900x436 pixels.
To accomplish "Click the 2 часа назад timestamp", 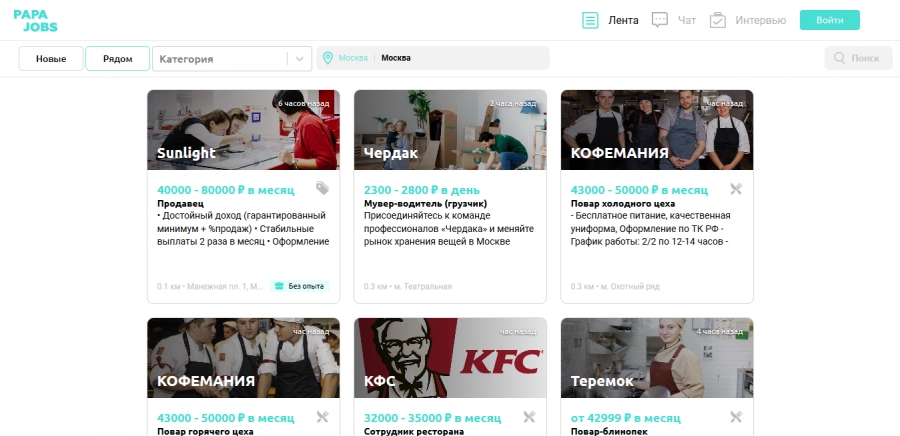I will click(513, 104).
